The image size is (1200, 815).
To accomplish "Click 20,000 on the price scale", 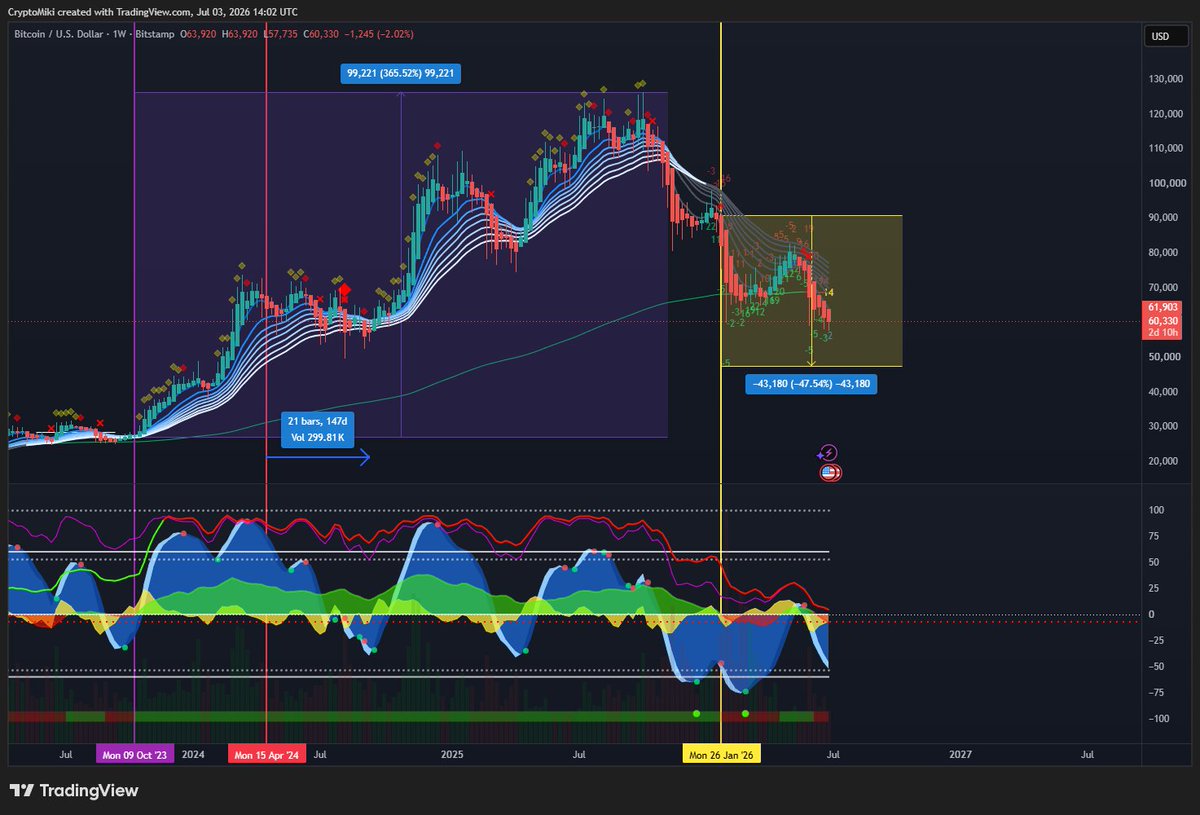I will tap(1162, 461).
